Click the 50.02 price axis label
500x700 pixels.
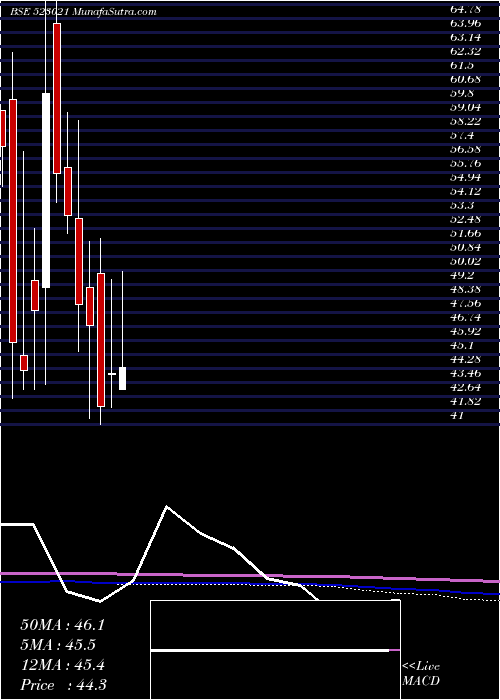[465, 262]
